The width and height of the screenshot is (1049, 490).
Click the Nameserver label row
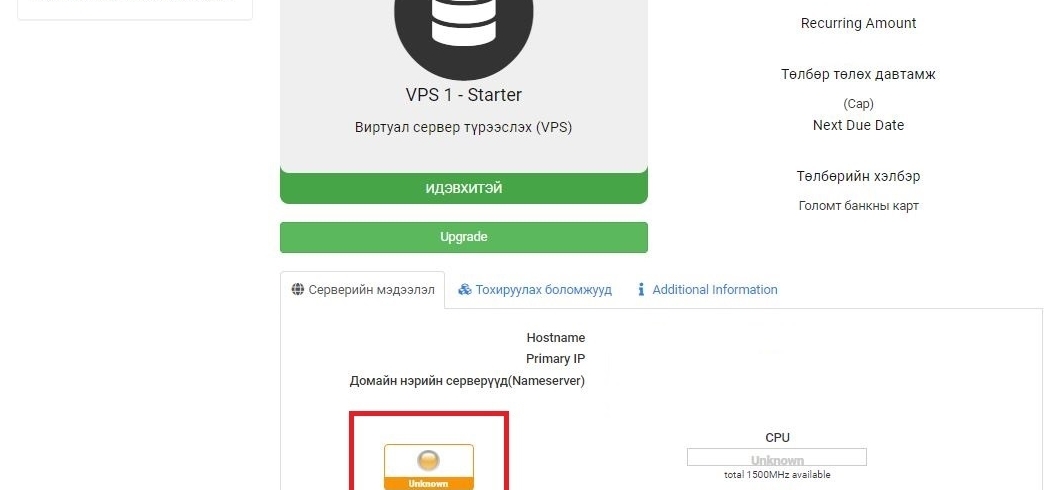coord(467,381)
